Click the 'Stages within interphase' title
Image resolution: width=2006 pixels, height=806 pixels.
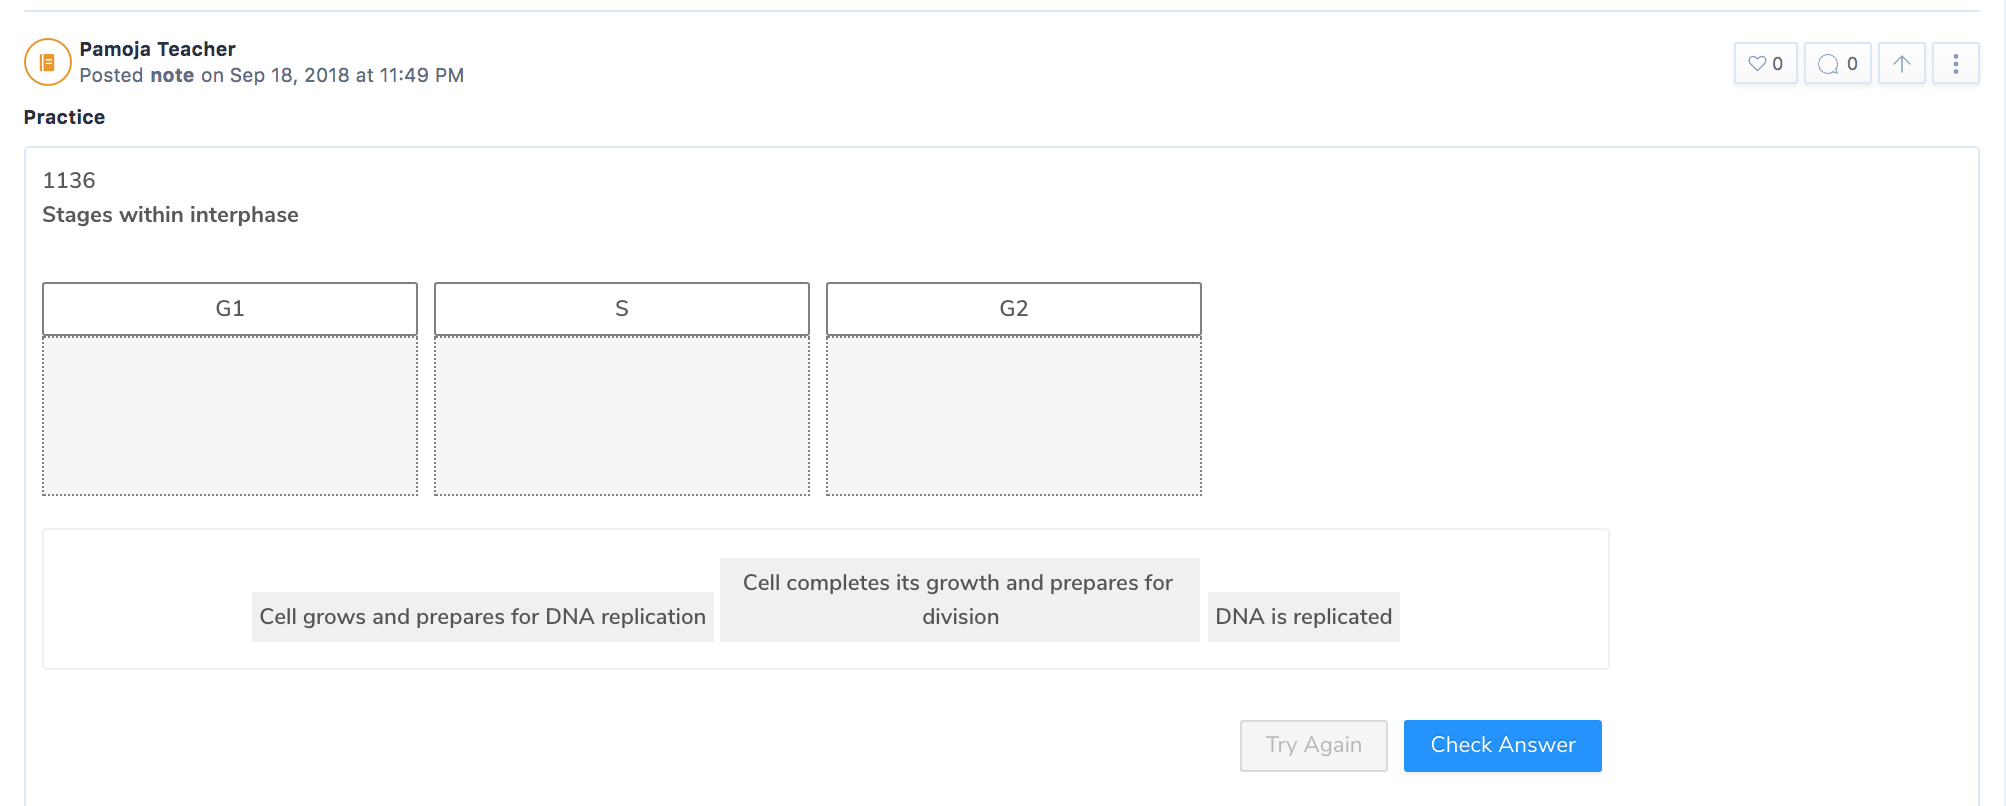(170, 215)
